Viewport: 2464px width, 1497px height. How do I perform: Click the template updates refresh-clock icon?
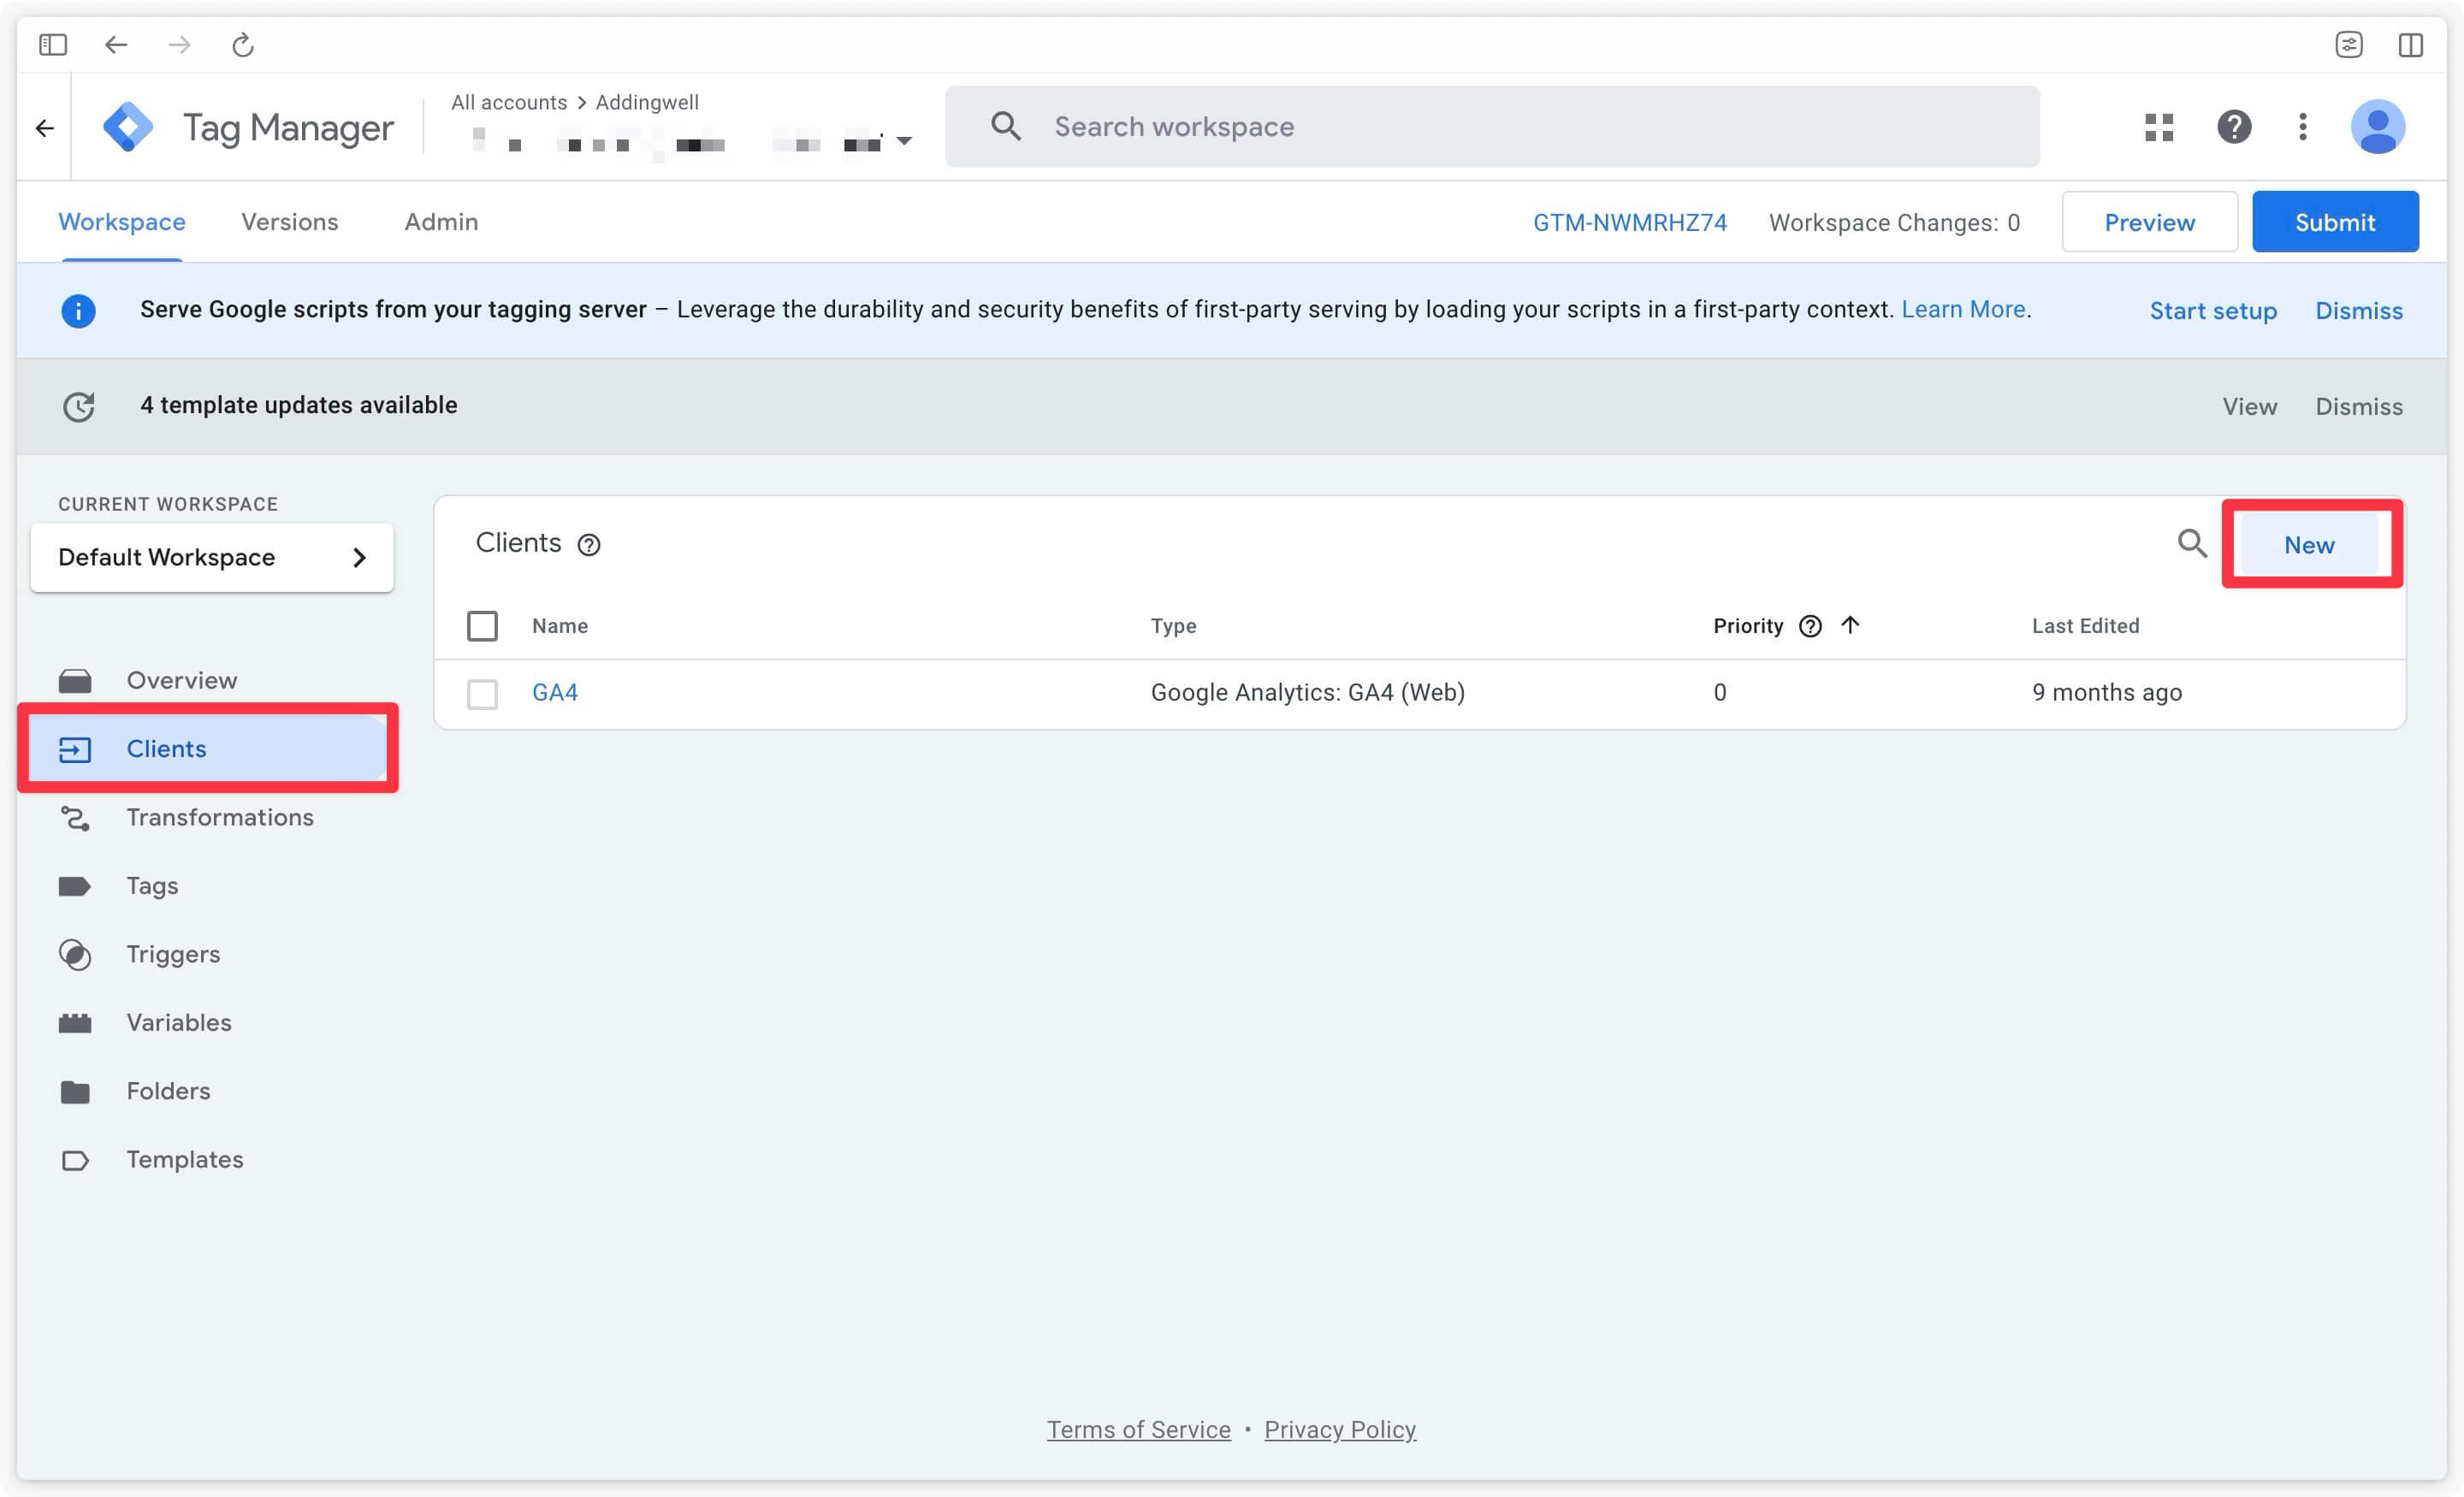tap(78, 406)
